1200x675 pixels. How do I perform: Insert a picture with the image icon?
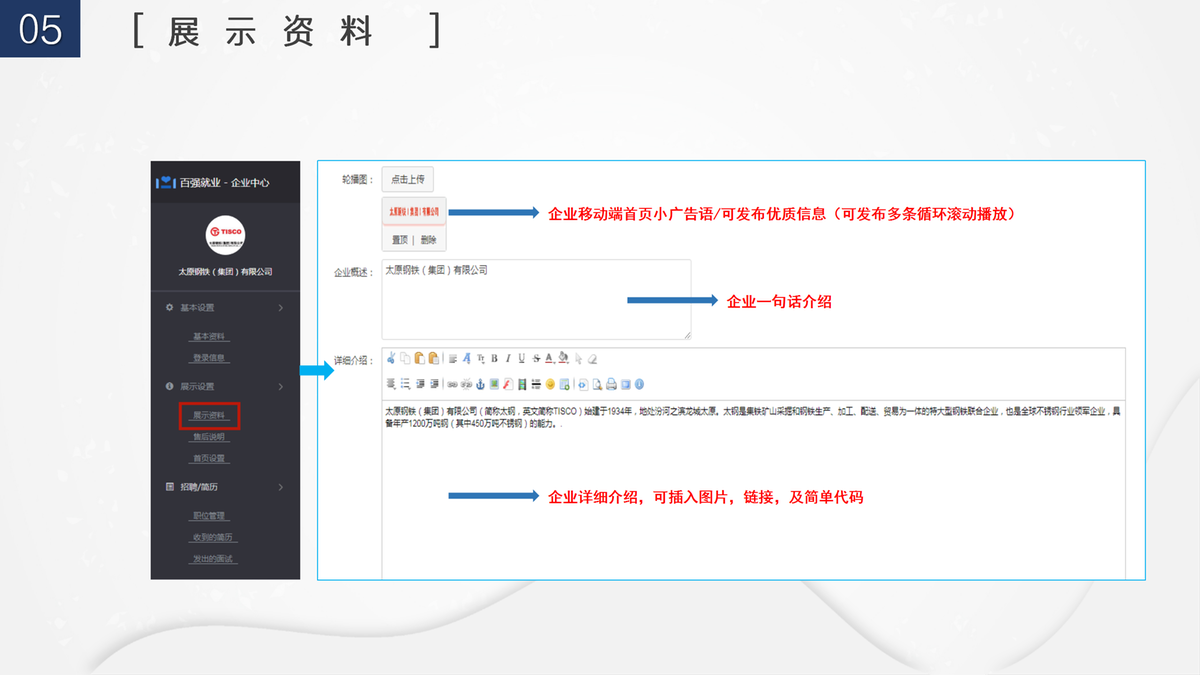[494, 383]
